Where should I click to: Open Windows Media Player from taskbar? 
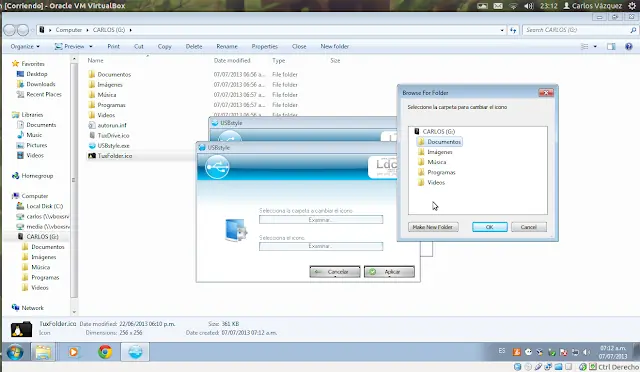coord(74,352)
